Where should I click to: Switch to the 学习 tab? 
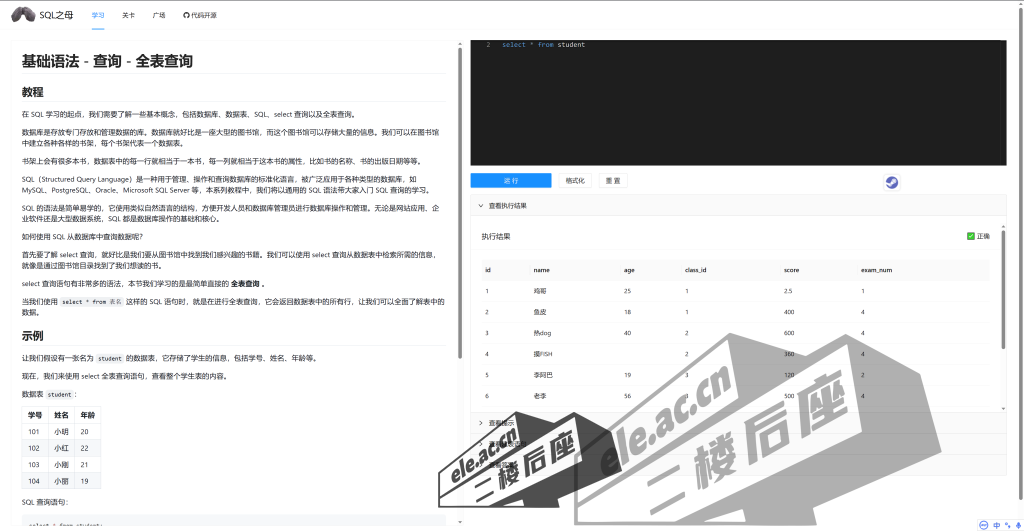[98, 15]
